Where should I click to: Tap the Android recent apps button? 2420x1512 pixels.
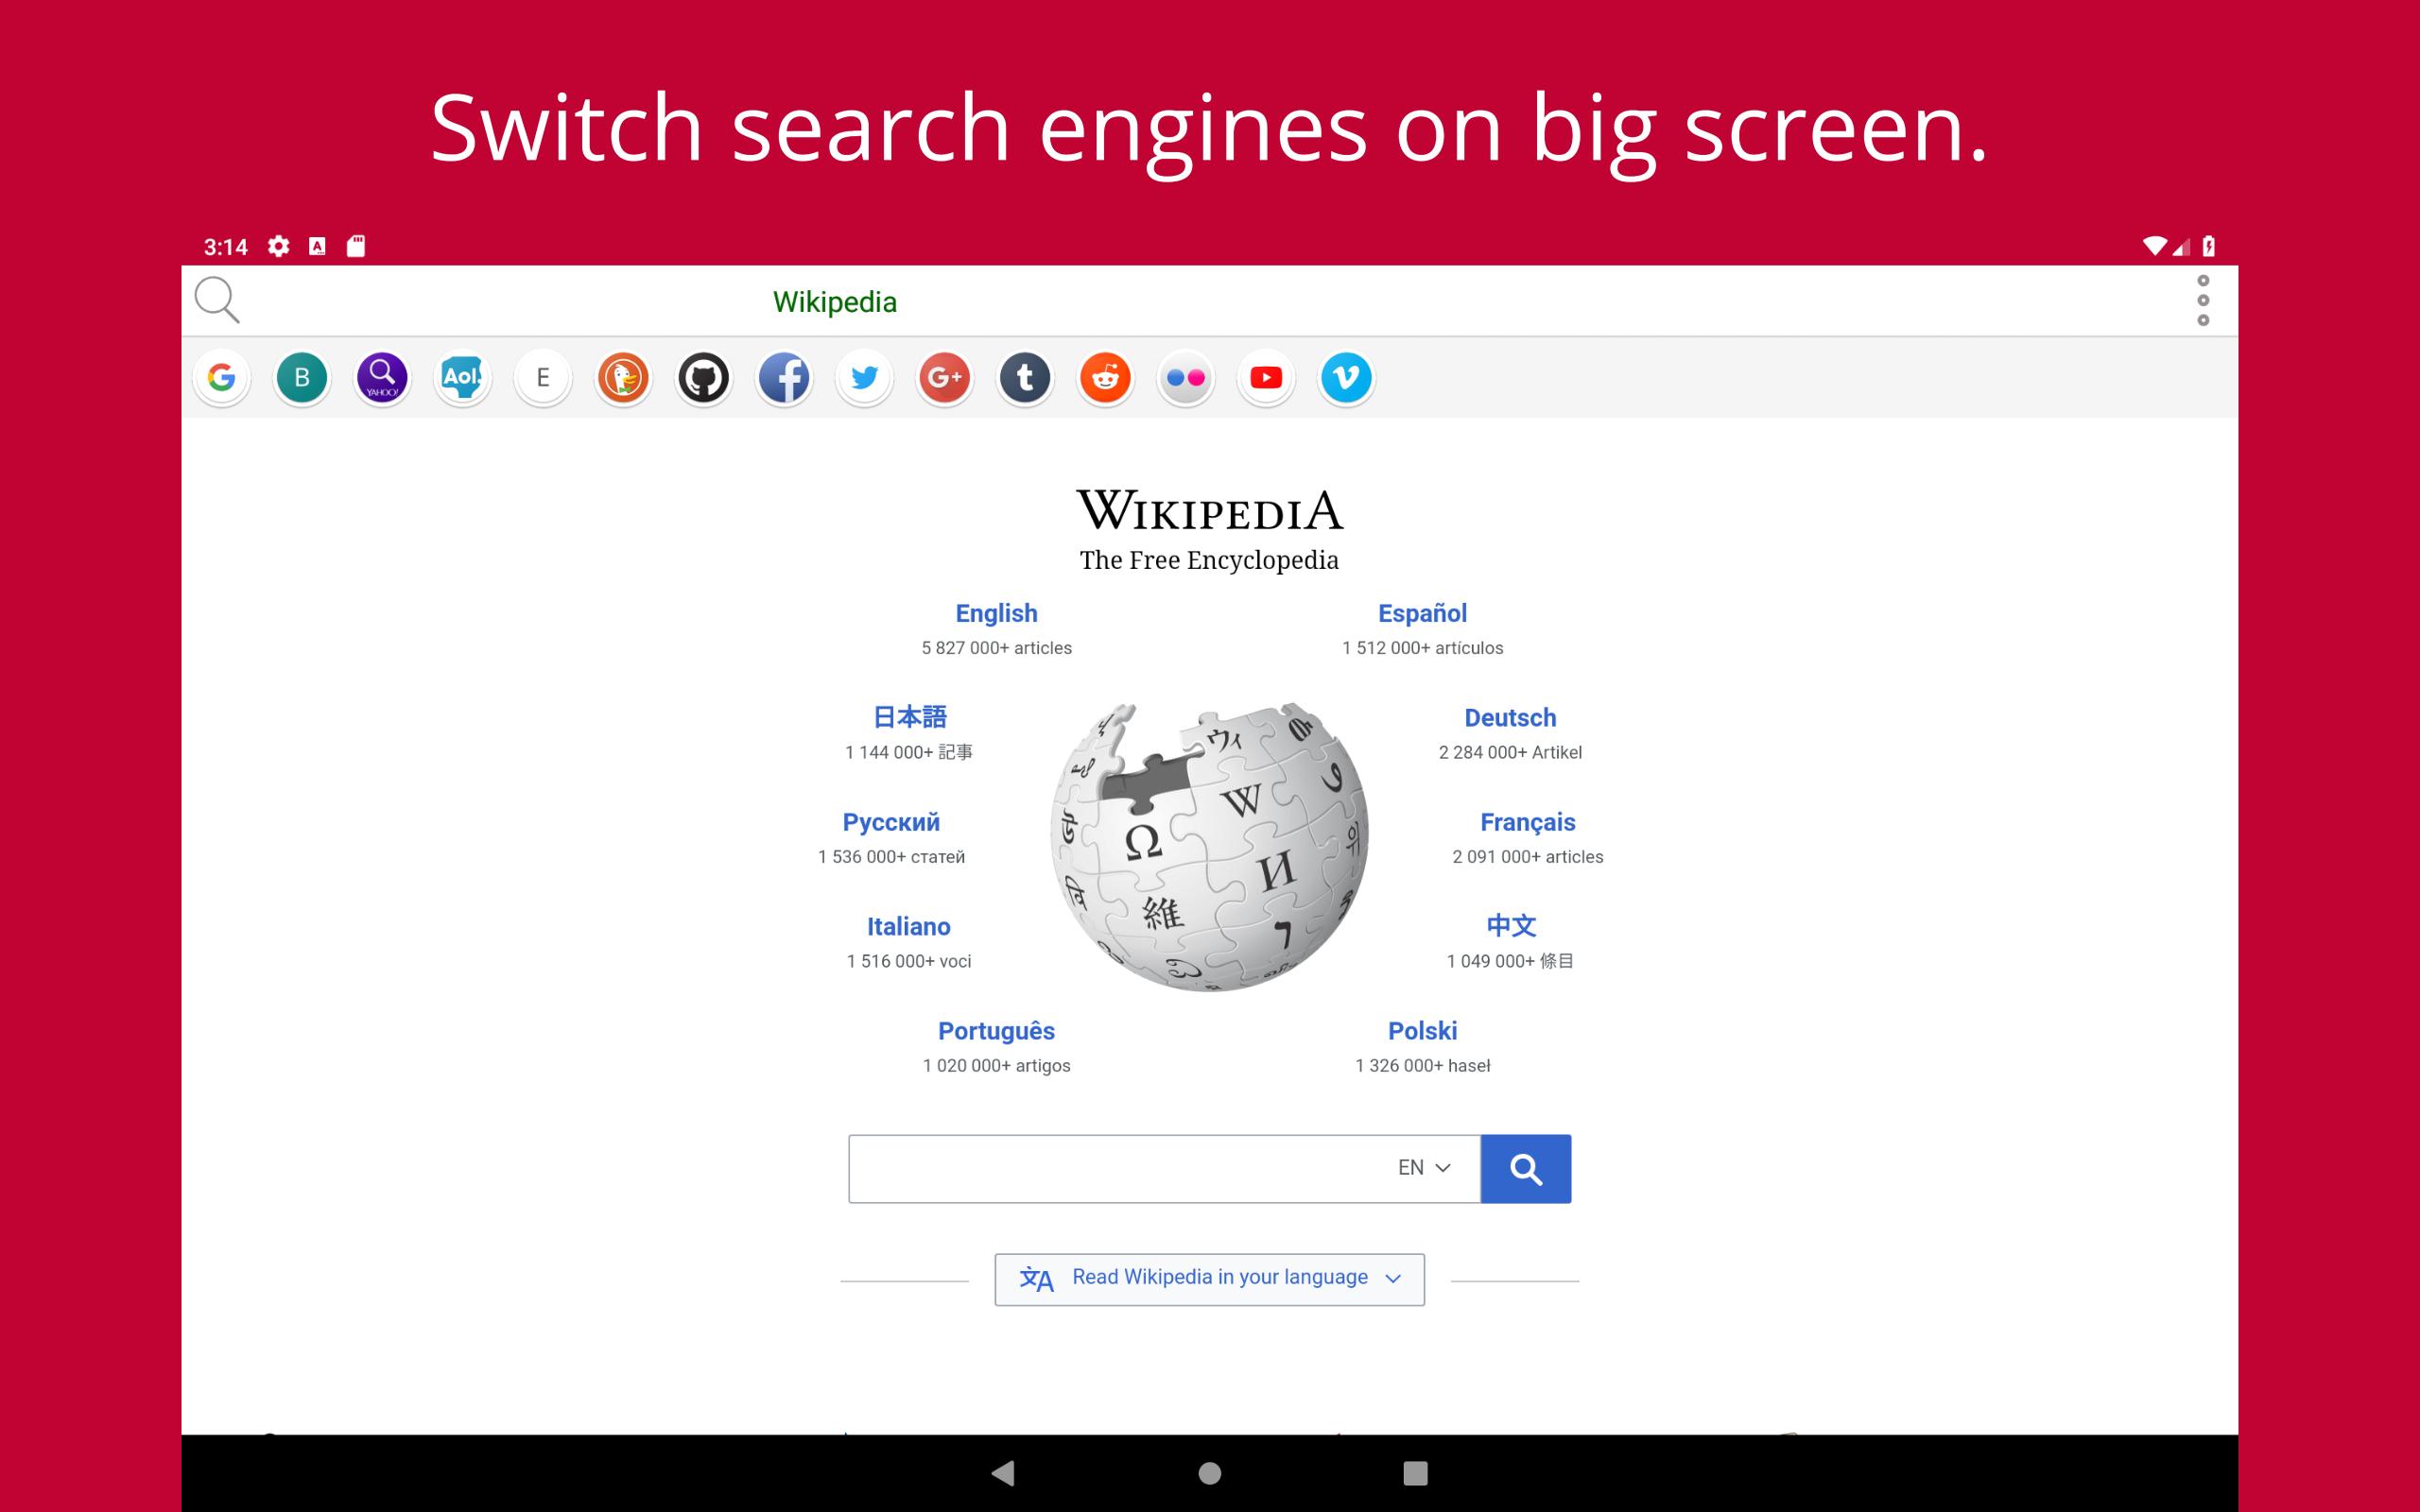(1415, 1473)
